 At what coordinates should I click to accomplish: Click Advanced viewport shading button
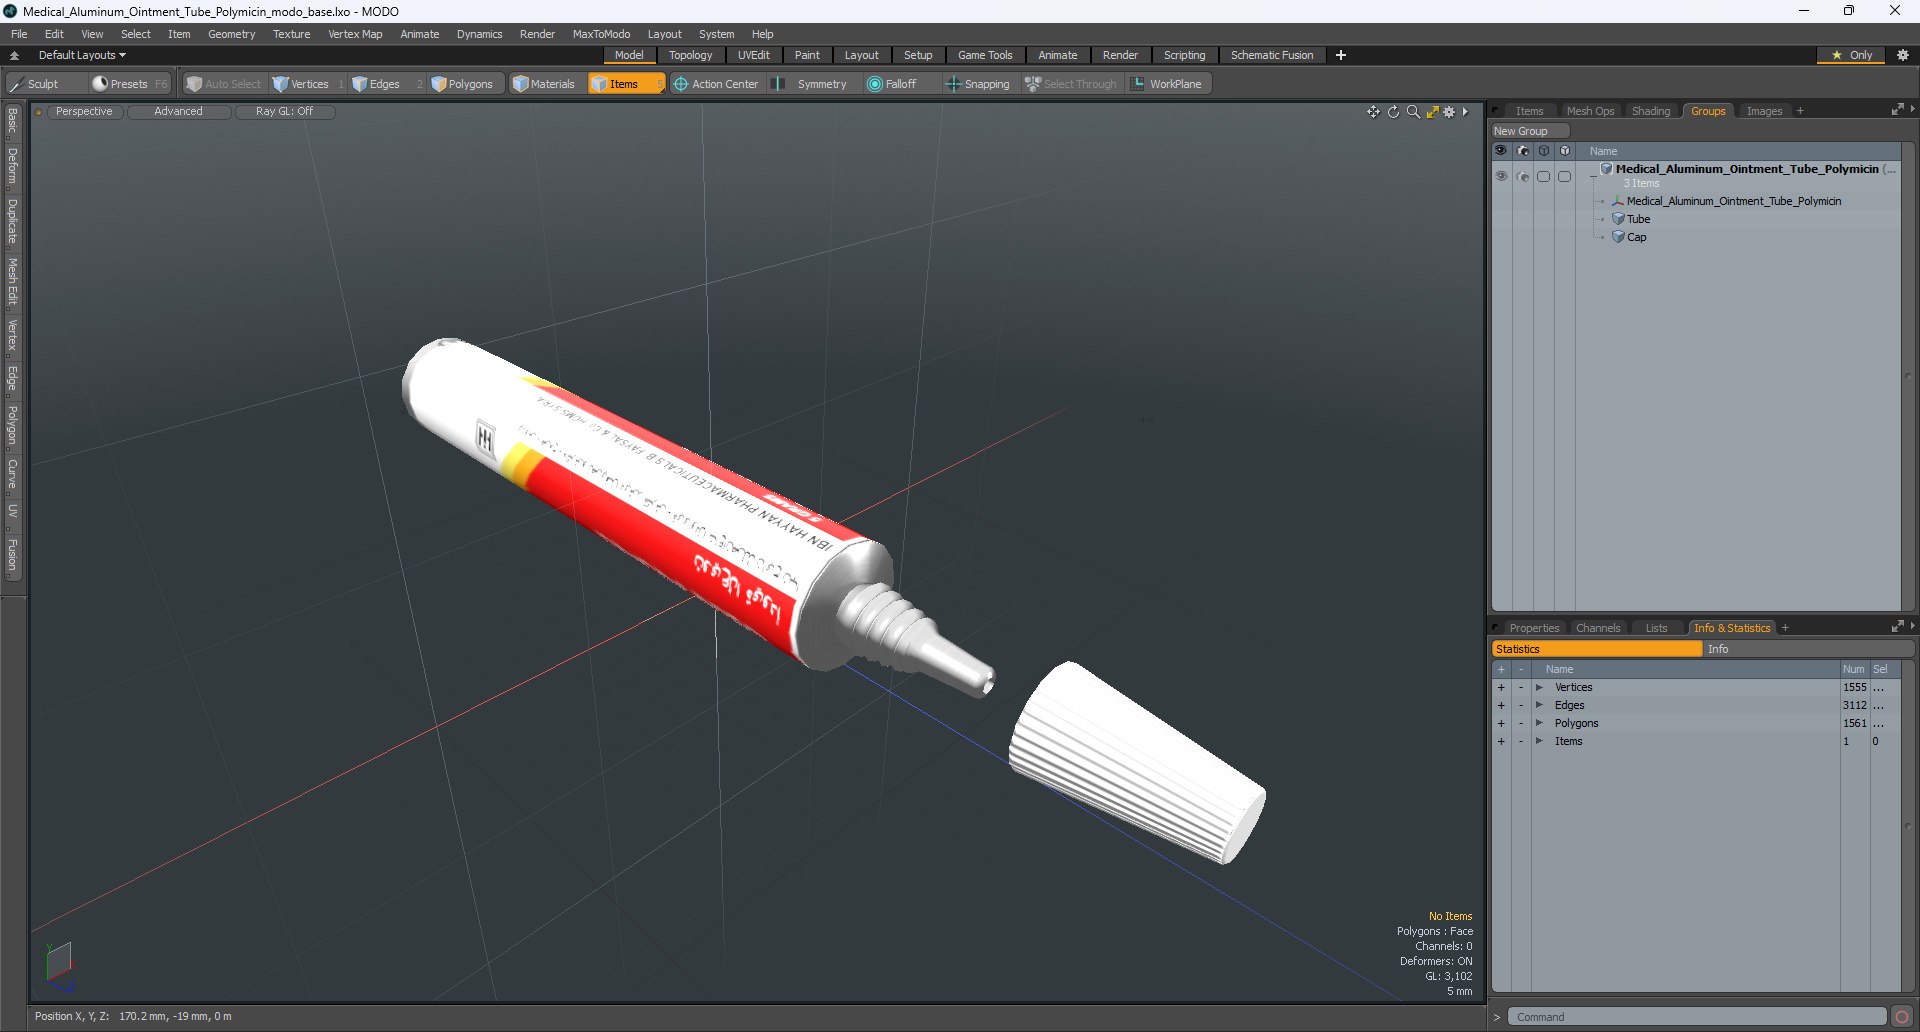[x=178, y=112]
